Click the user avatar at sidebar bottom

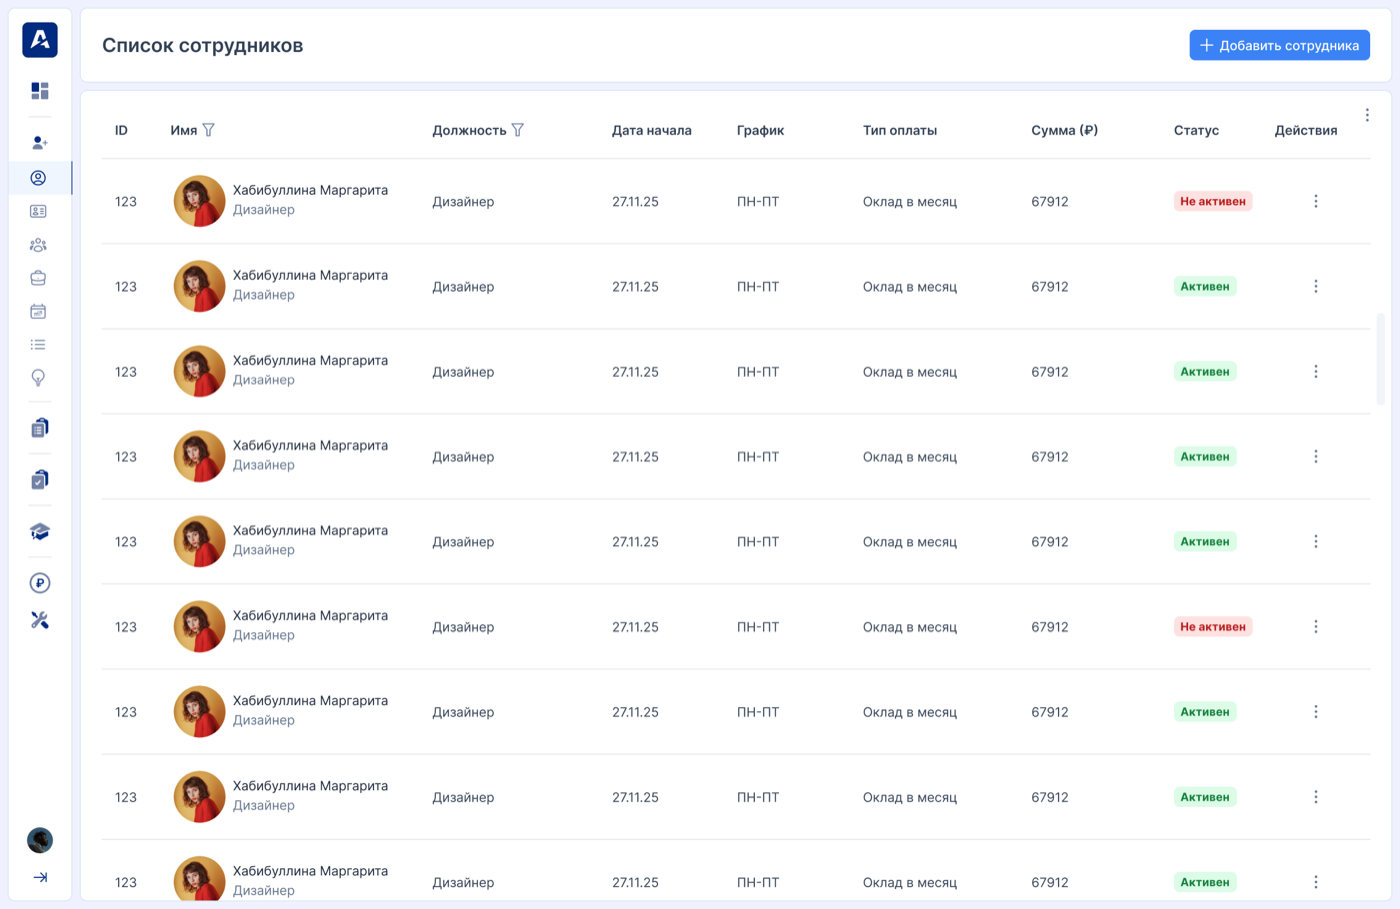[40, 840]
